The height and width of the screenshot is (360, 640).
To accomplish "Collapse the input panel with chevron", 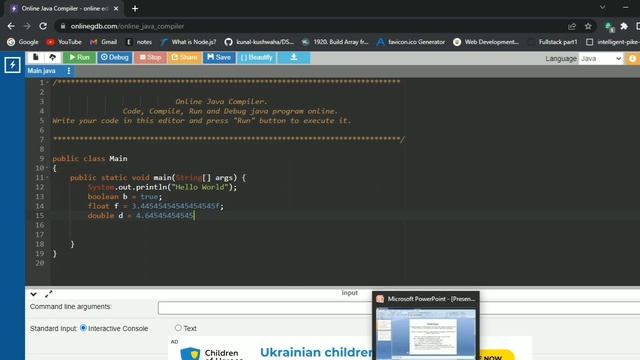I will pos(33,294).
